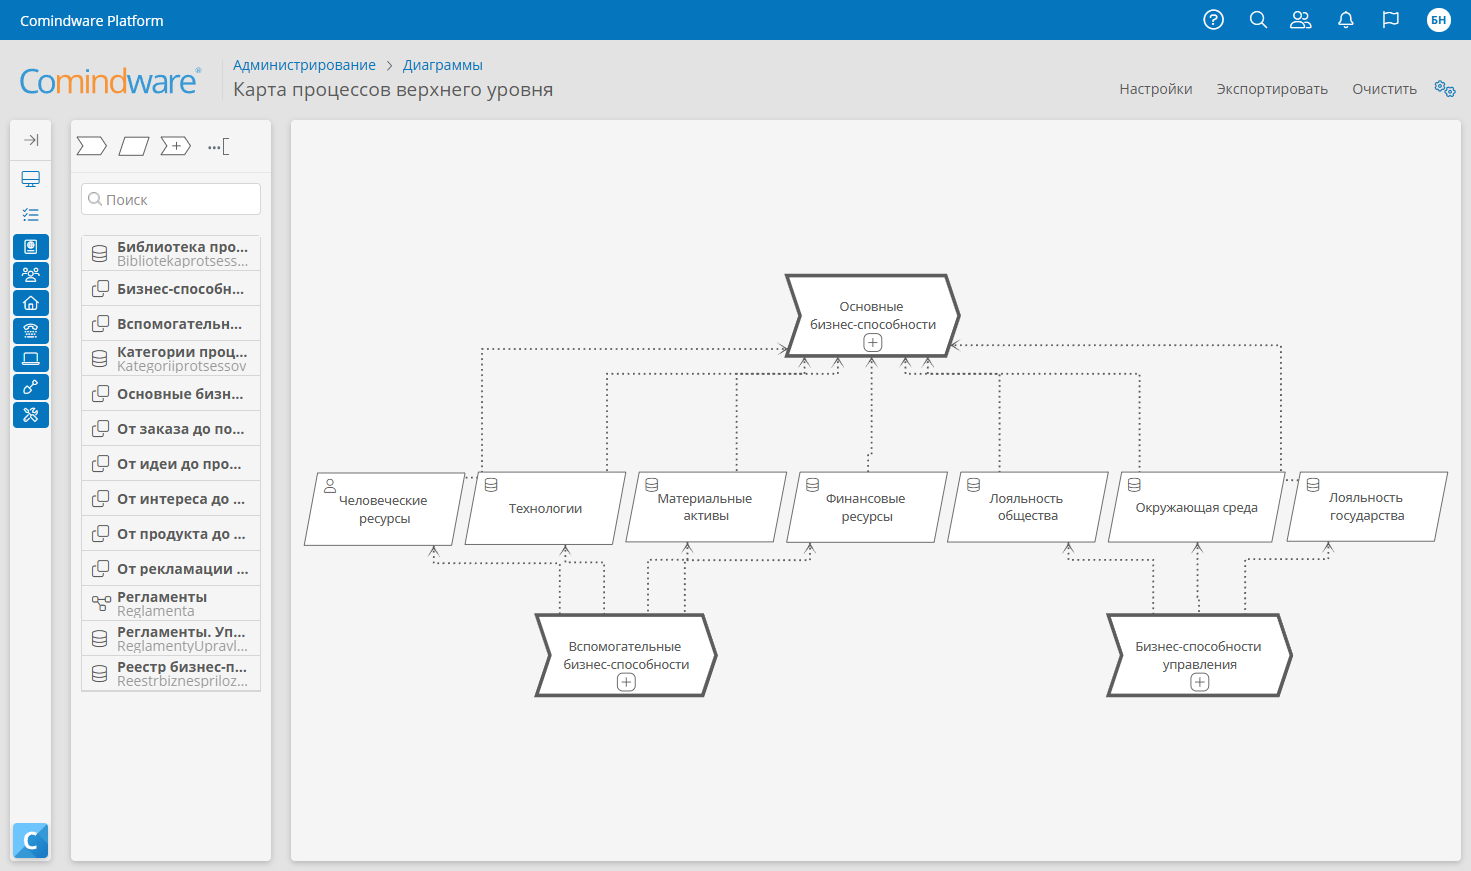Click the help question mark icon

(x=1213, y=20)
